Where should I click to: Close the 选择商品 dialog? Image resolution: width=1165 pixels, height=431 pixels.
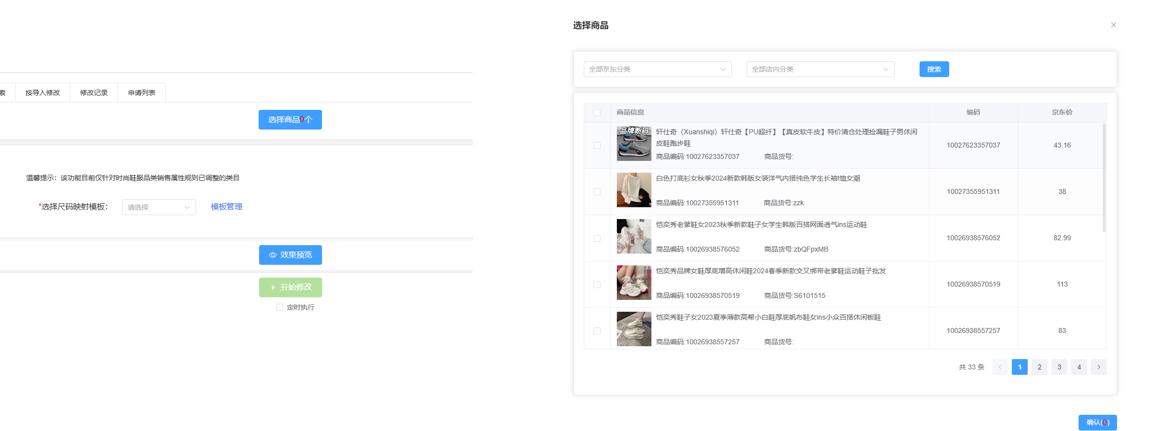(x=1113, y=25)
